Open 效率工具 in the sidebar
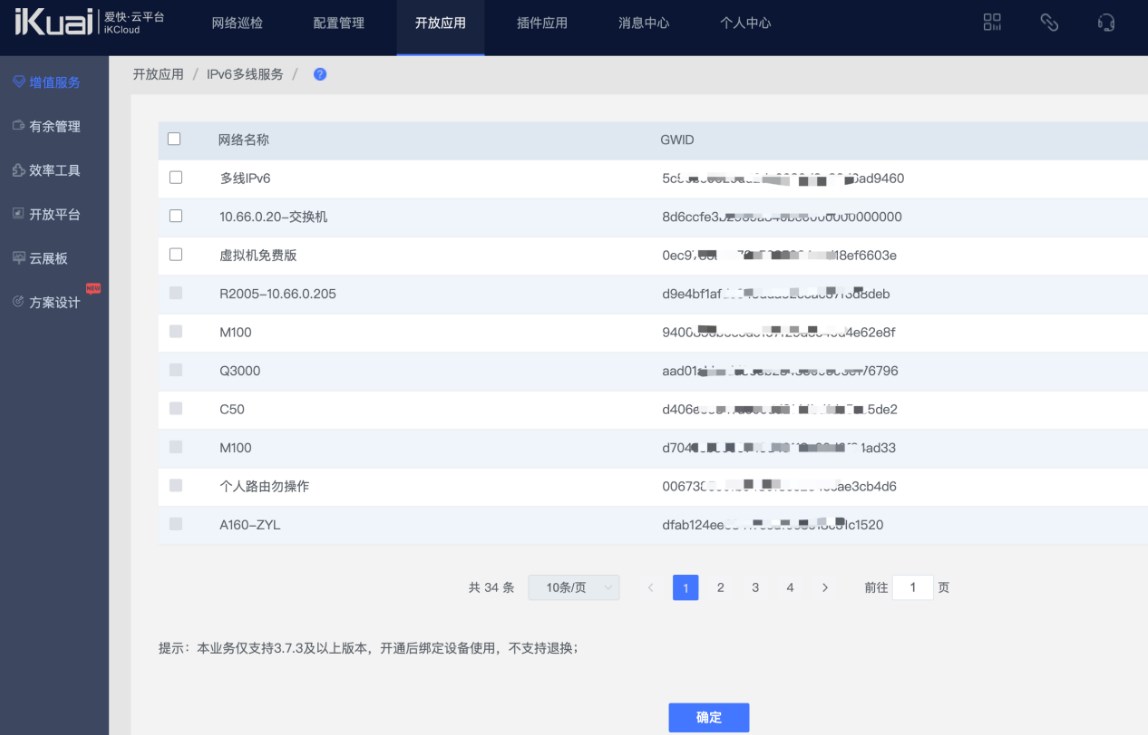Viewport: 1148px width, 735px height. 55,170
